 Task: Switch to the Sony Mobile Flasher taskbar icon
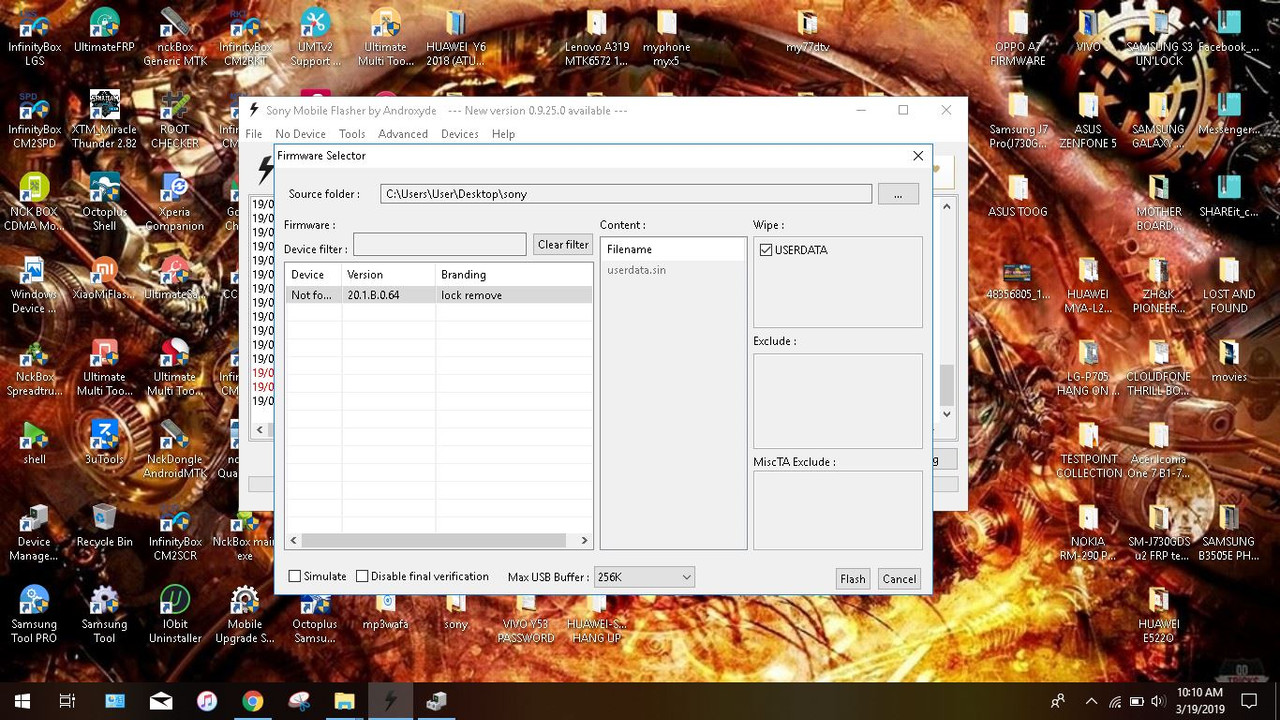(390, 701)
